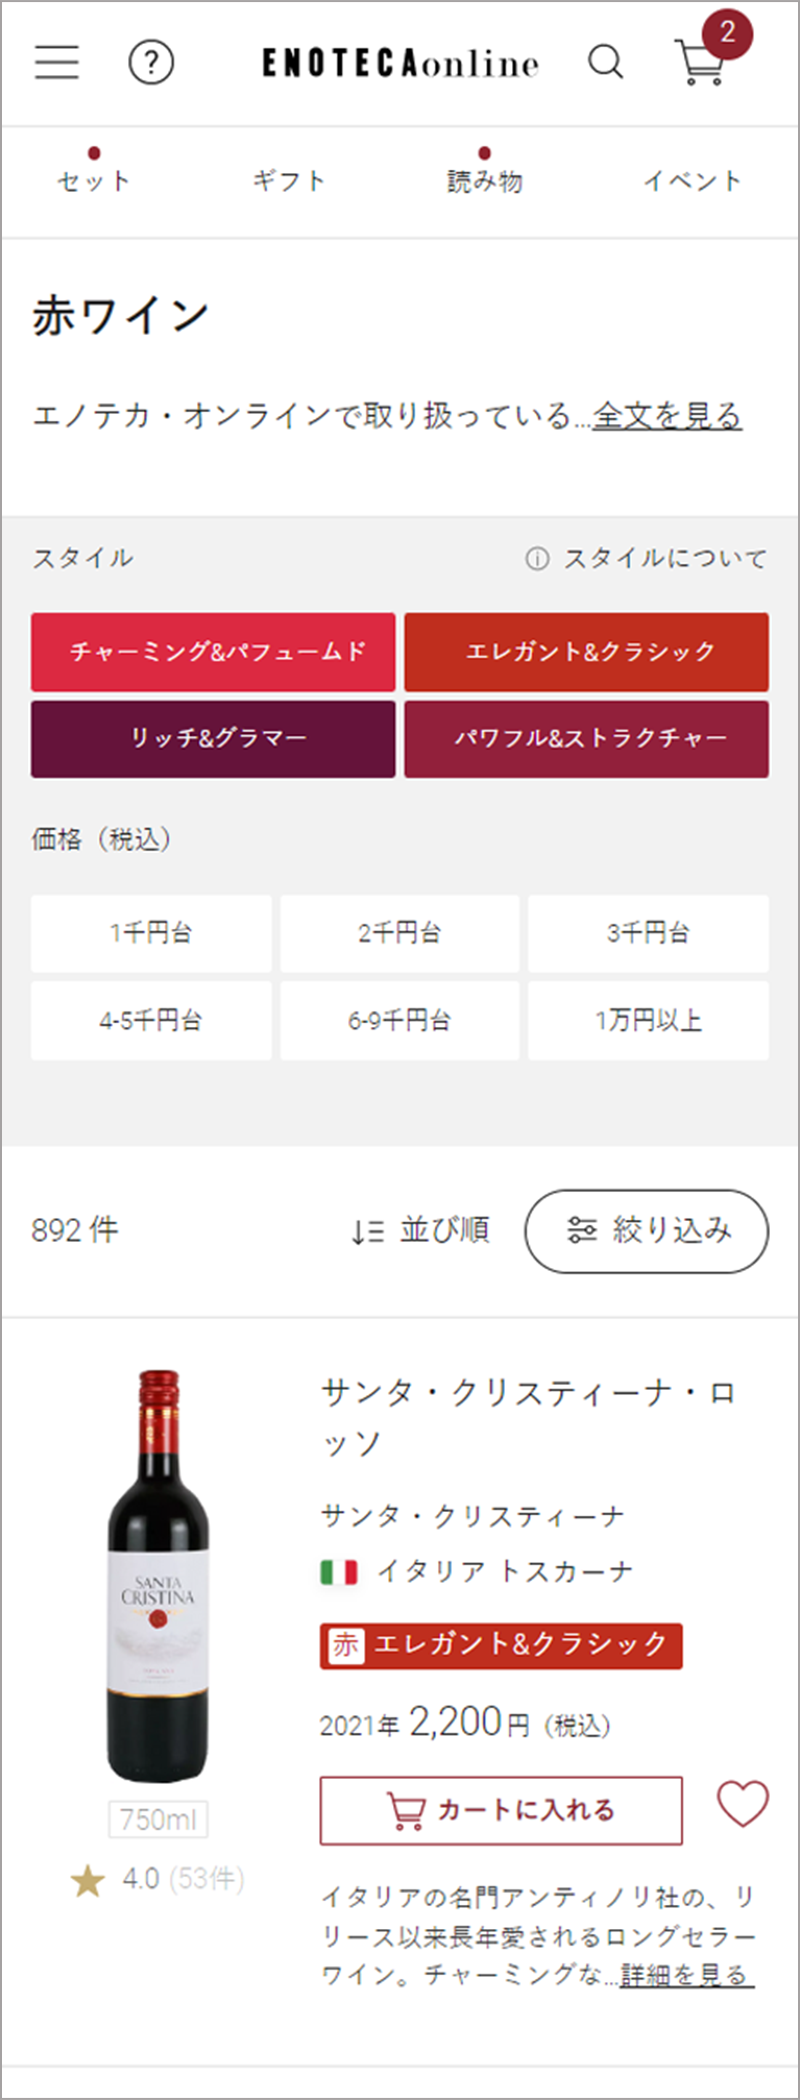800x2100 pixels.
Task: Click the gold star rating icon
Action: 88,1880
